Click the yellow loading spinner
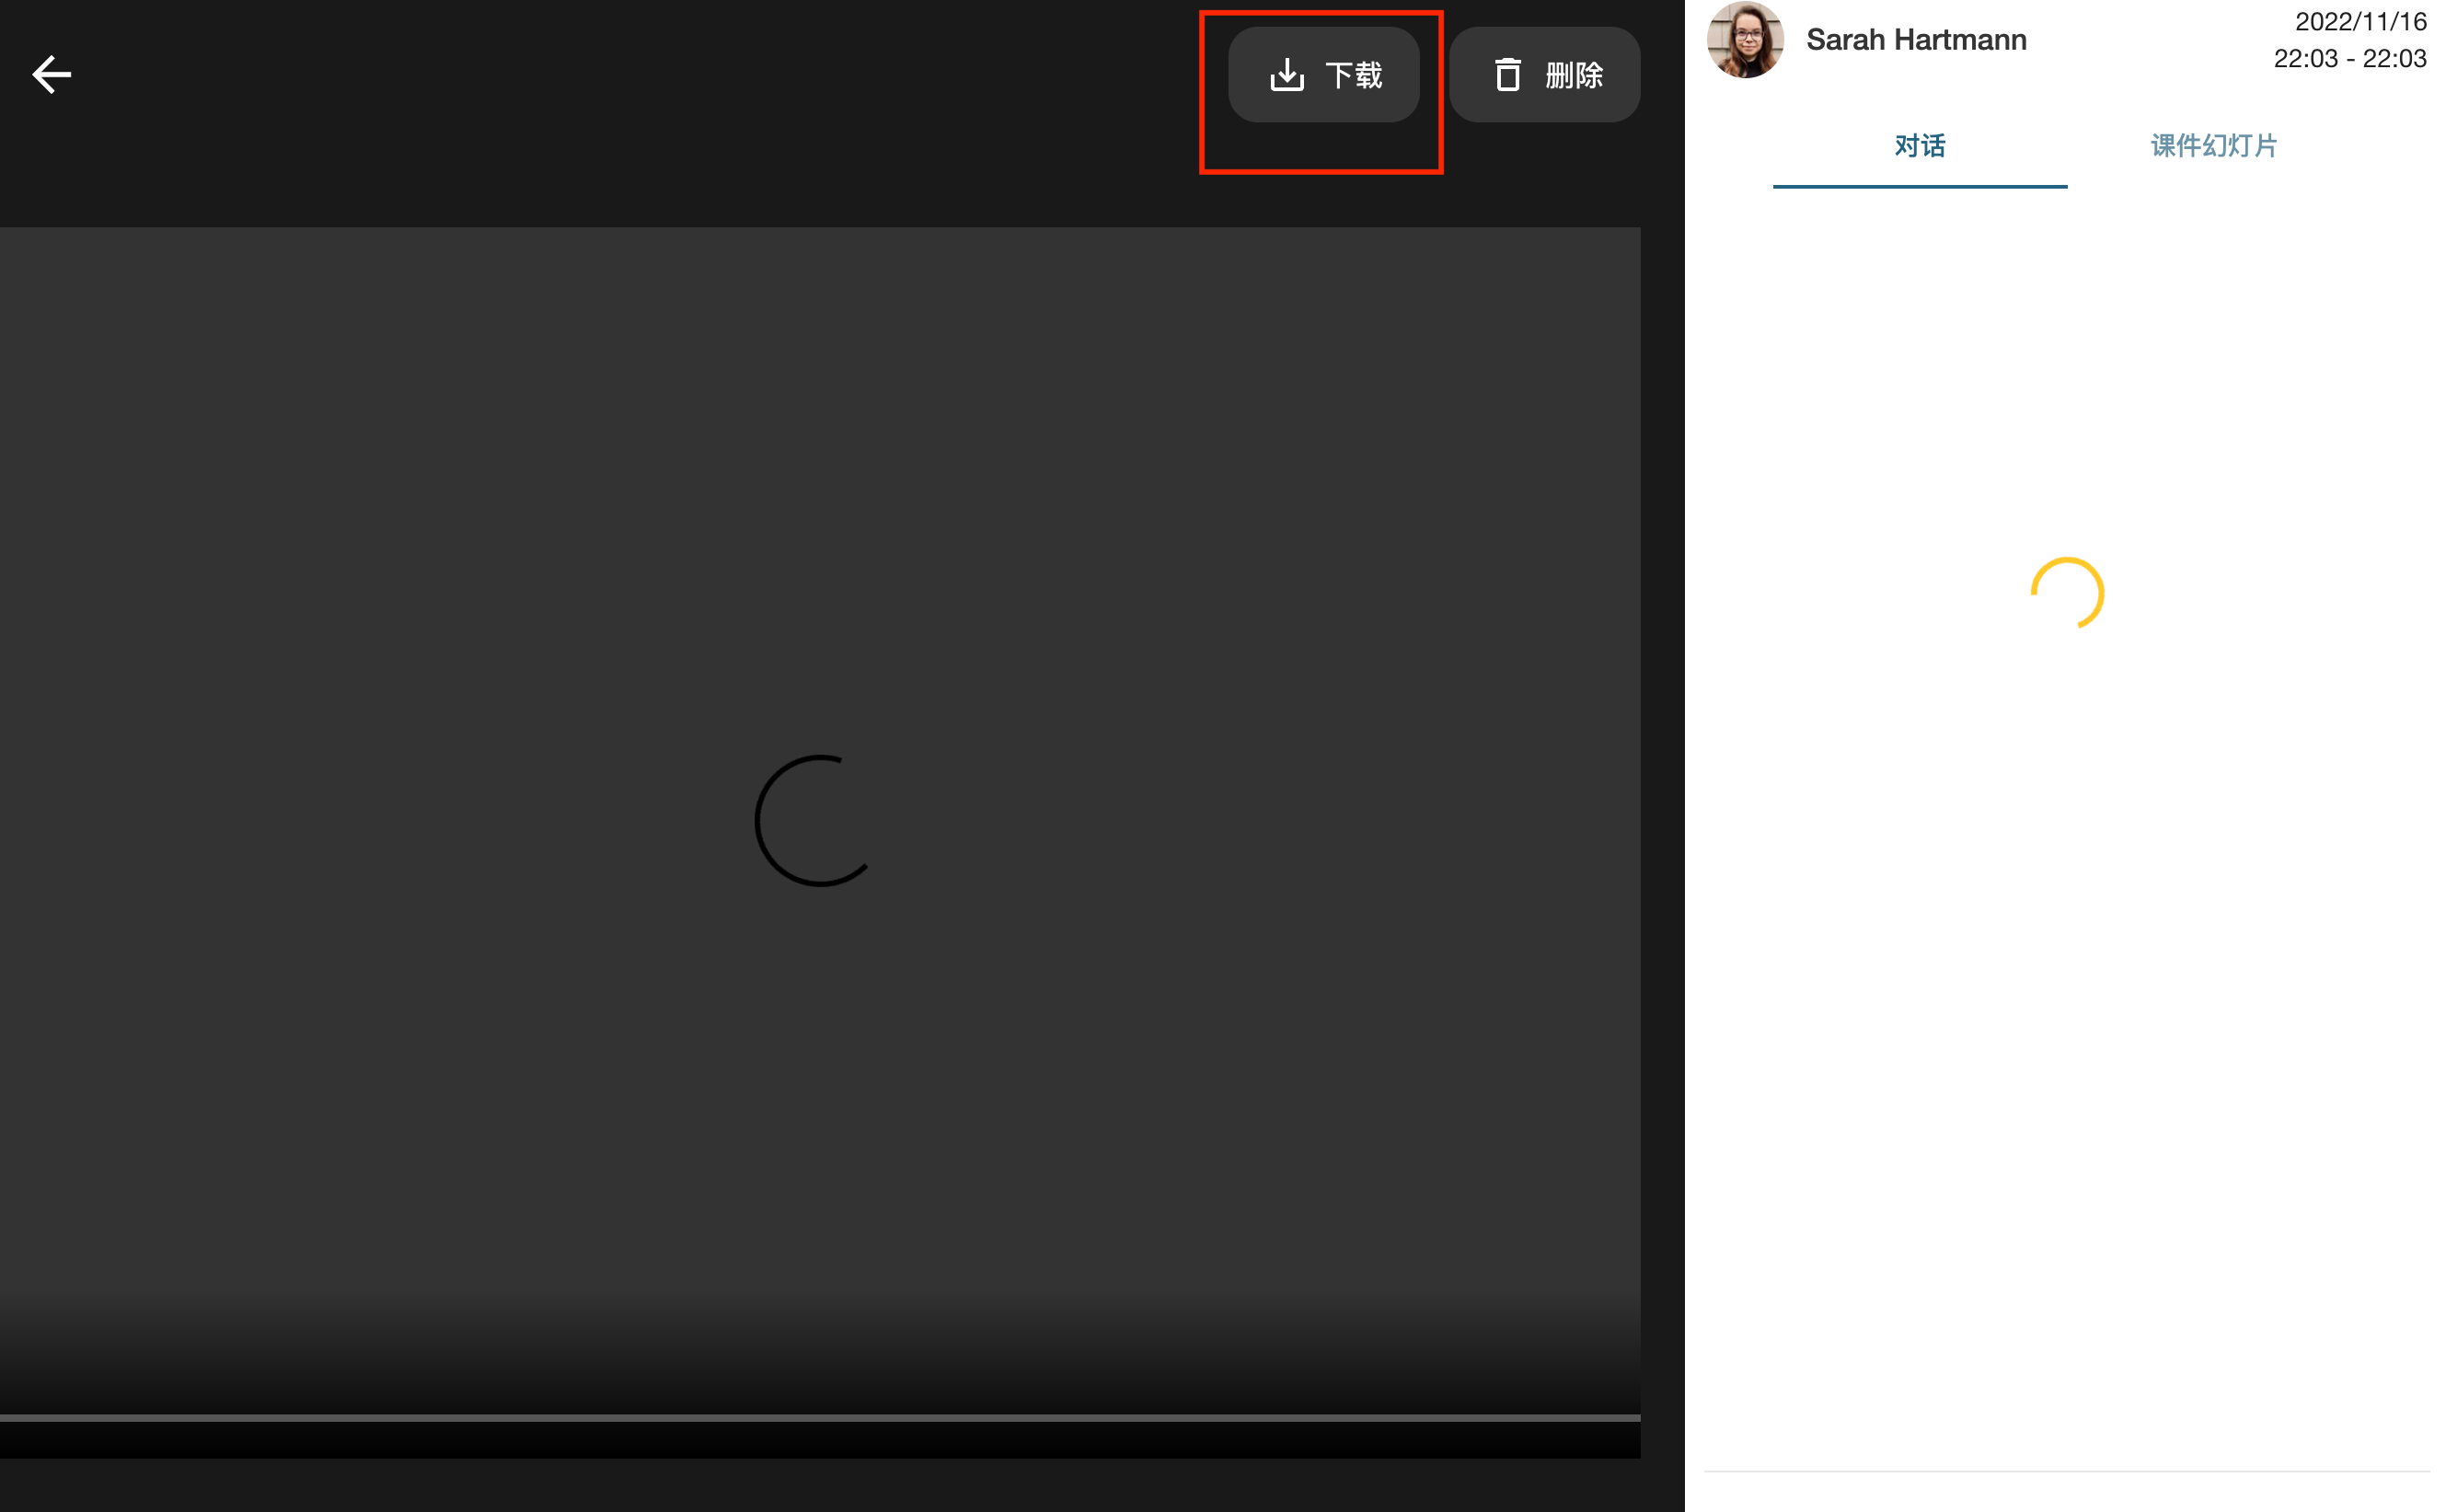The width and height of the screenshot is (2446, 1512). click(2066, 592)
